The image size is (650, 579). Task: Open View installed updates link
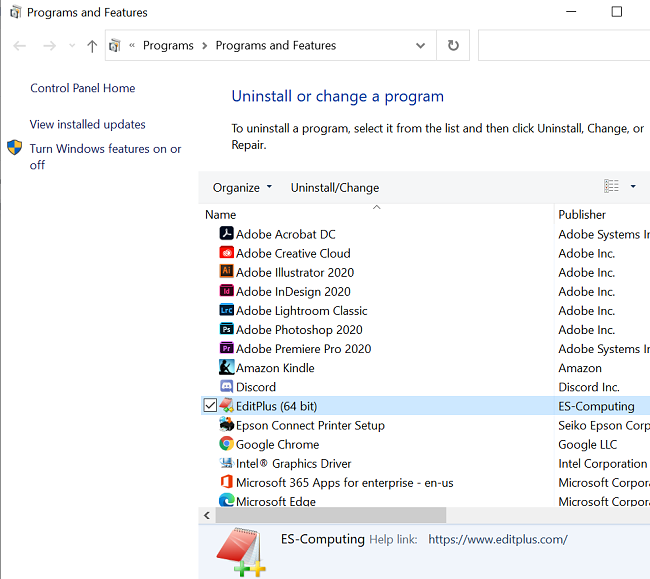coord(87,124)
